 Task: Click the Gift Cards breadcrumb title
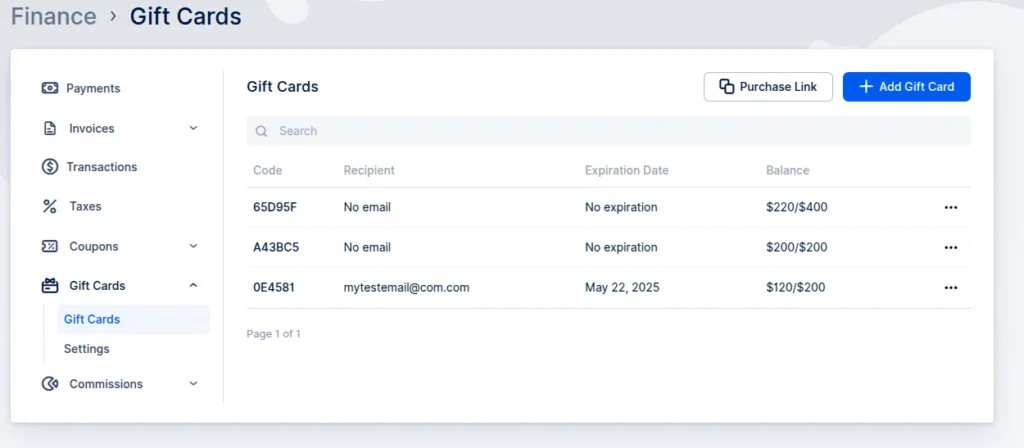tap(185, 16)
